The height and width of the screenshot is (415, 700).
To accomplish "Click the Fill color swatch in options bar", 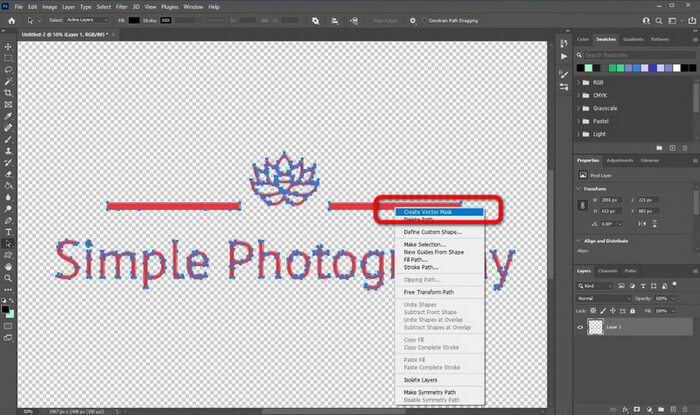I will coord(134,21).
